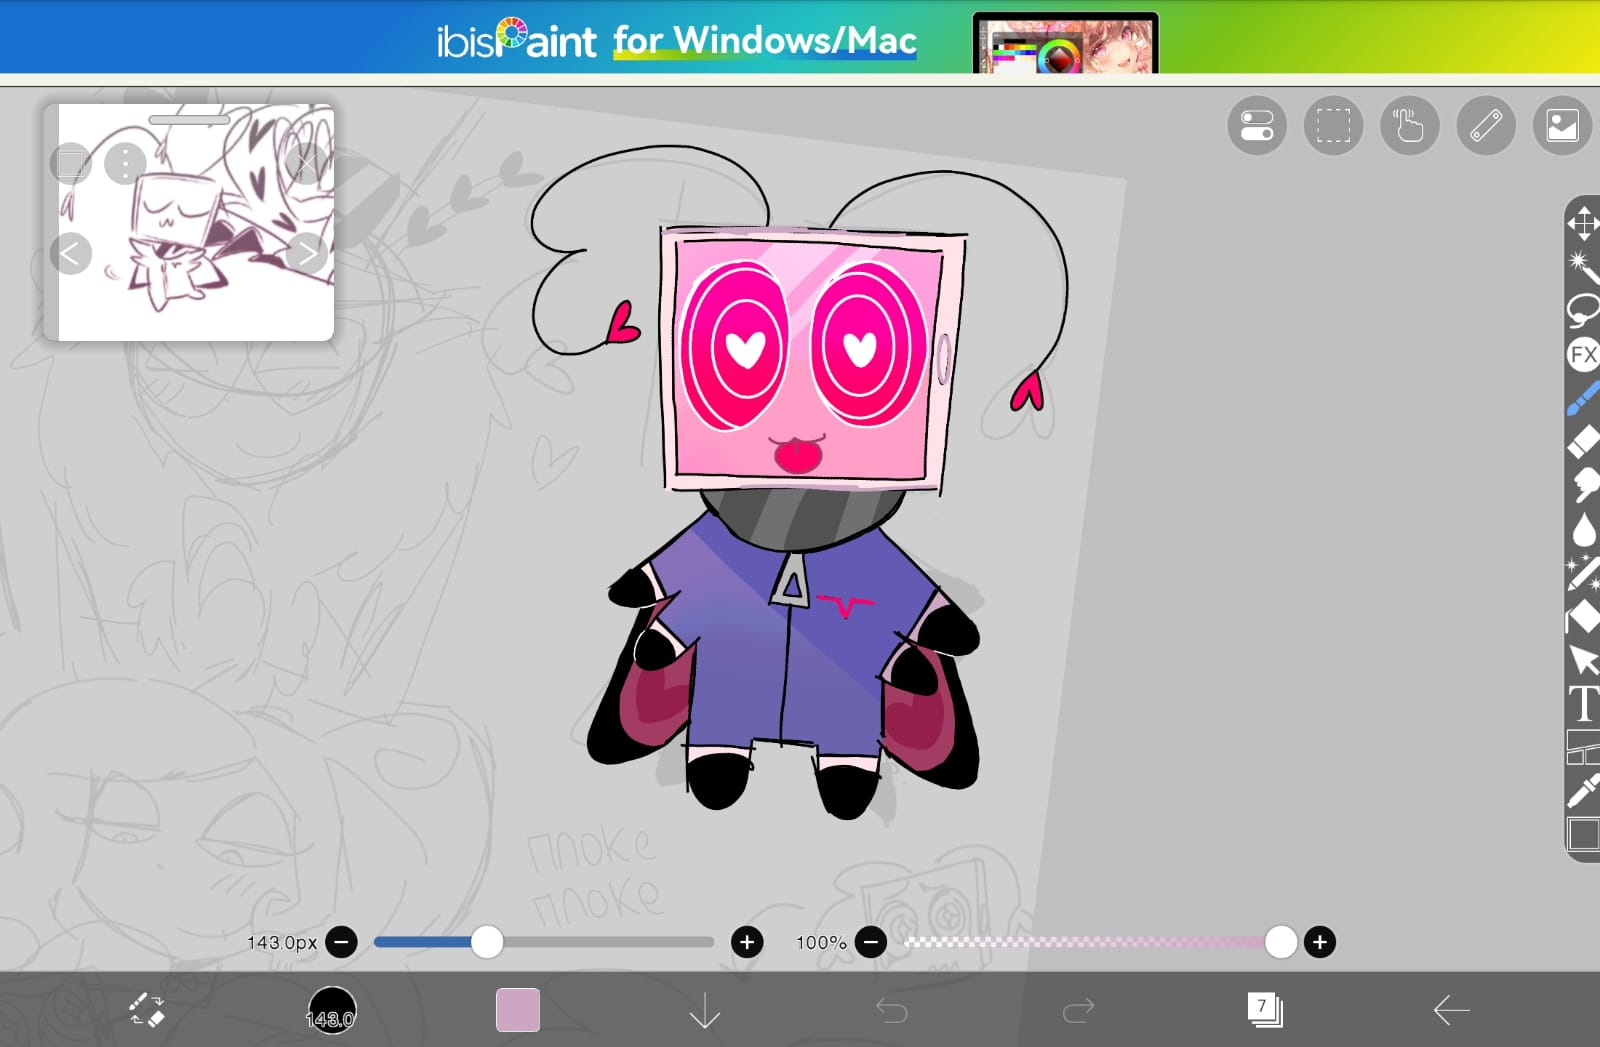Show previous reference image

70,254
